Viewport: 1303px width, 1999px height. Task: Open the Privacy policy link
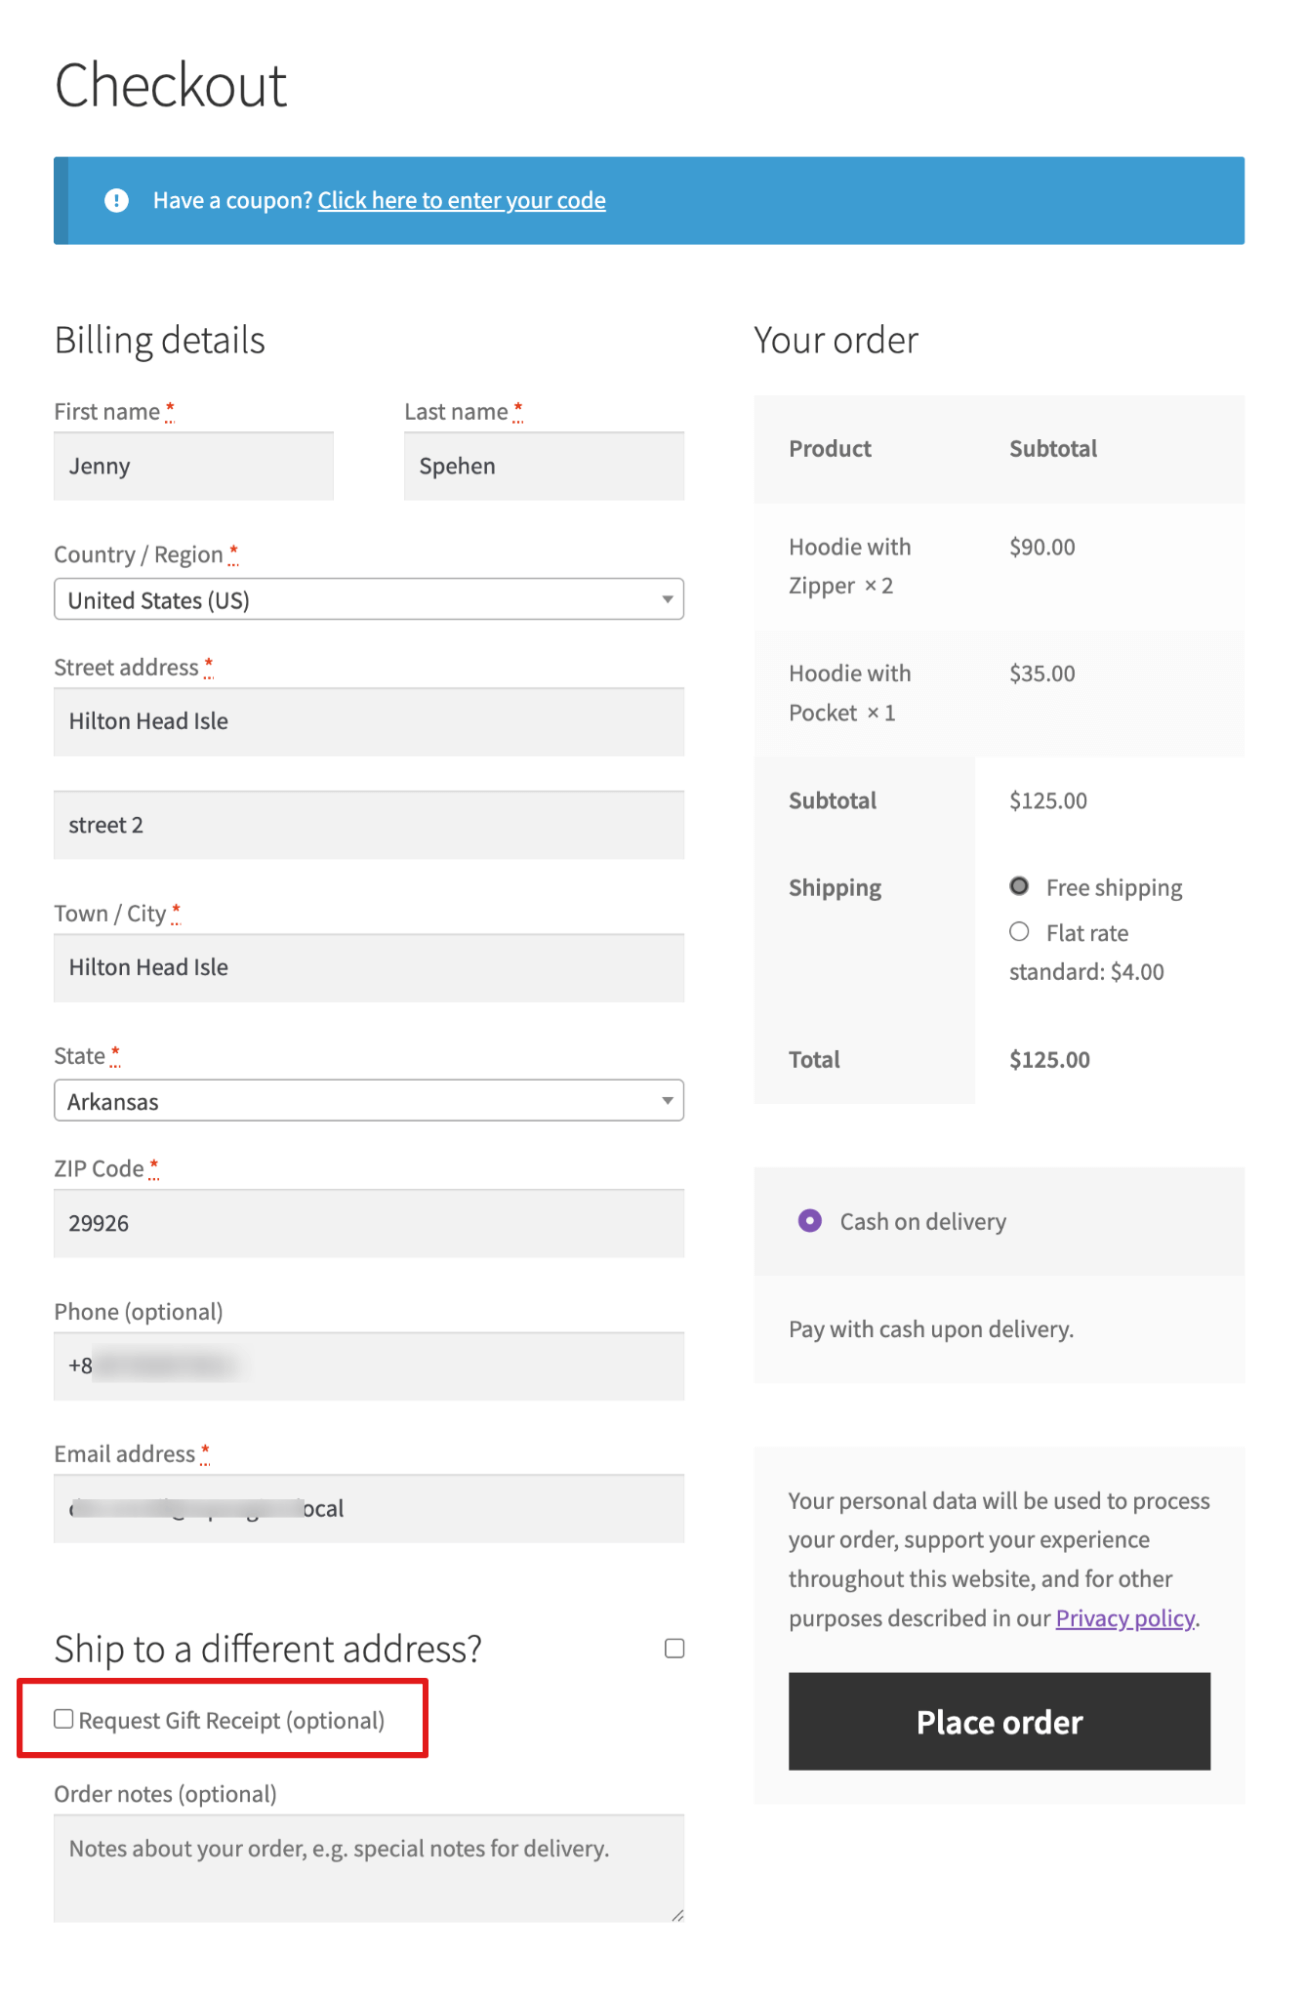1125,1617
